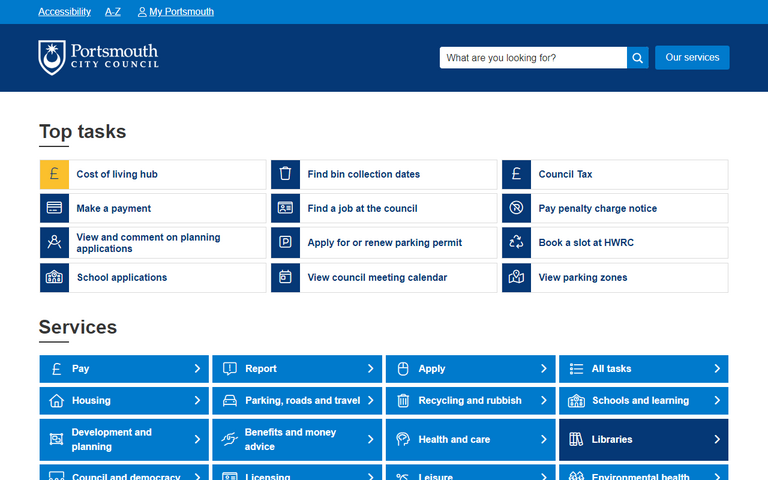Click the school building icon for School applications
Screen dimensions: 768x480
(x=54, y=278)
